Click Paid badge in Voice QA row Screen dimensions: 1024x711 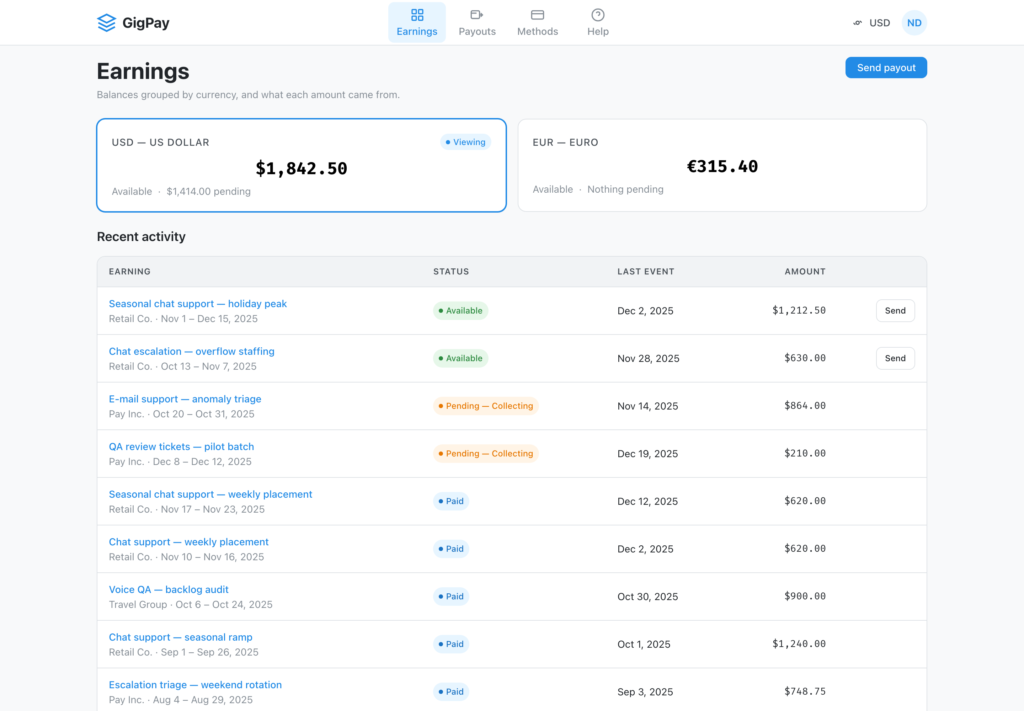451,597
